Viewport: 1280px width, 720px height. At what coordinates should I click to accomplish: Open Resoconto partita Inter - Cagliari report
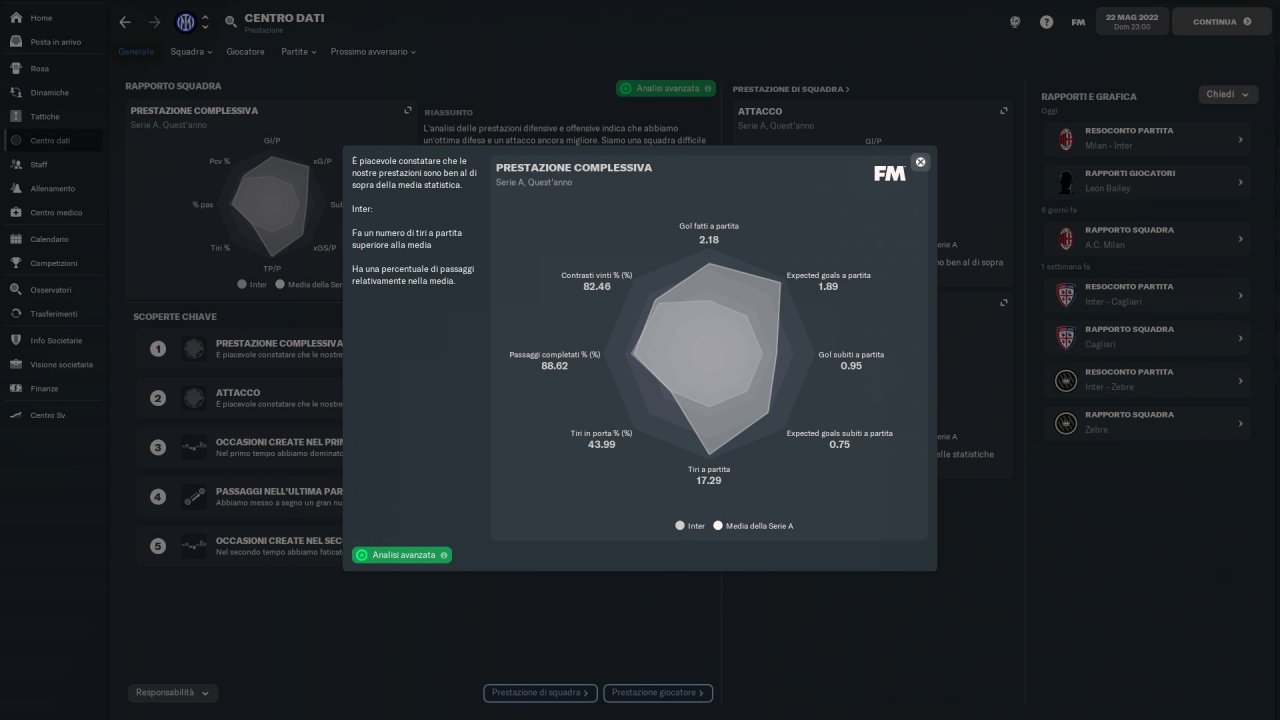(x=1146, y=295)
